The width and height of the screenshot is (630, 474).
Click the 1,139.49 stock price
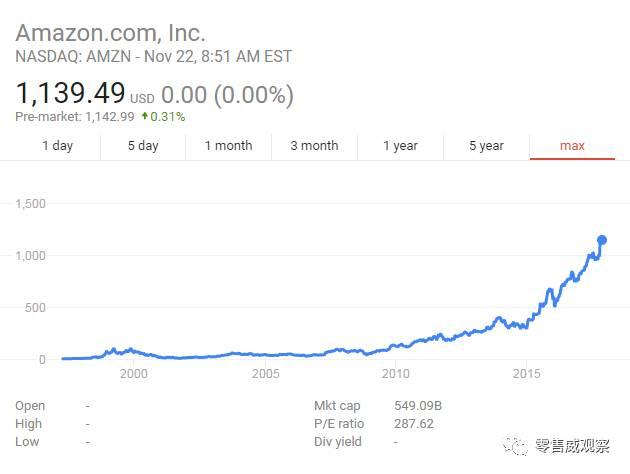point(70,94)
